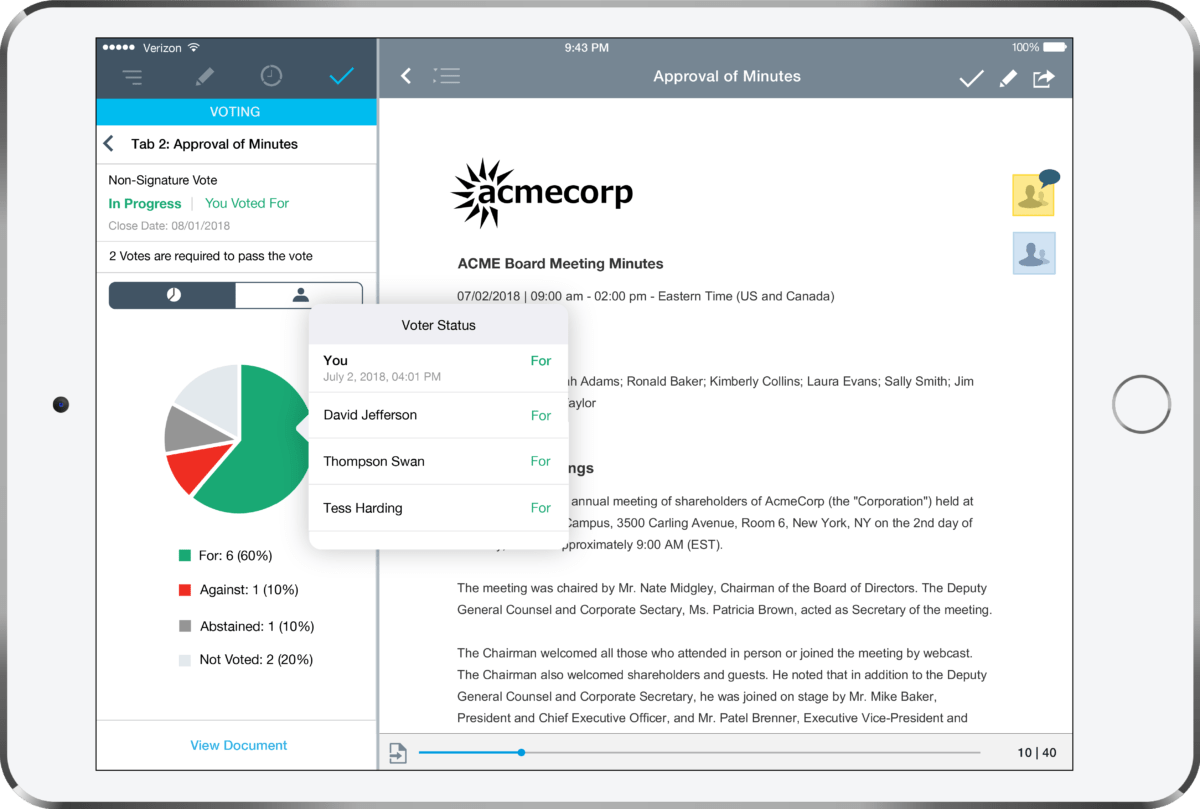Image resolution: width=1200 pixels, height=809 pixels.
Task: Open the clock history icon in sidebar
Action: tap(271, 76)
